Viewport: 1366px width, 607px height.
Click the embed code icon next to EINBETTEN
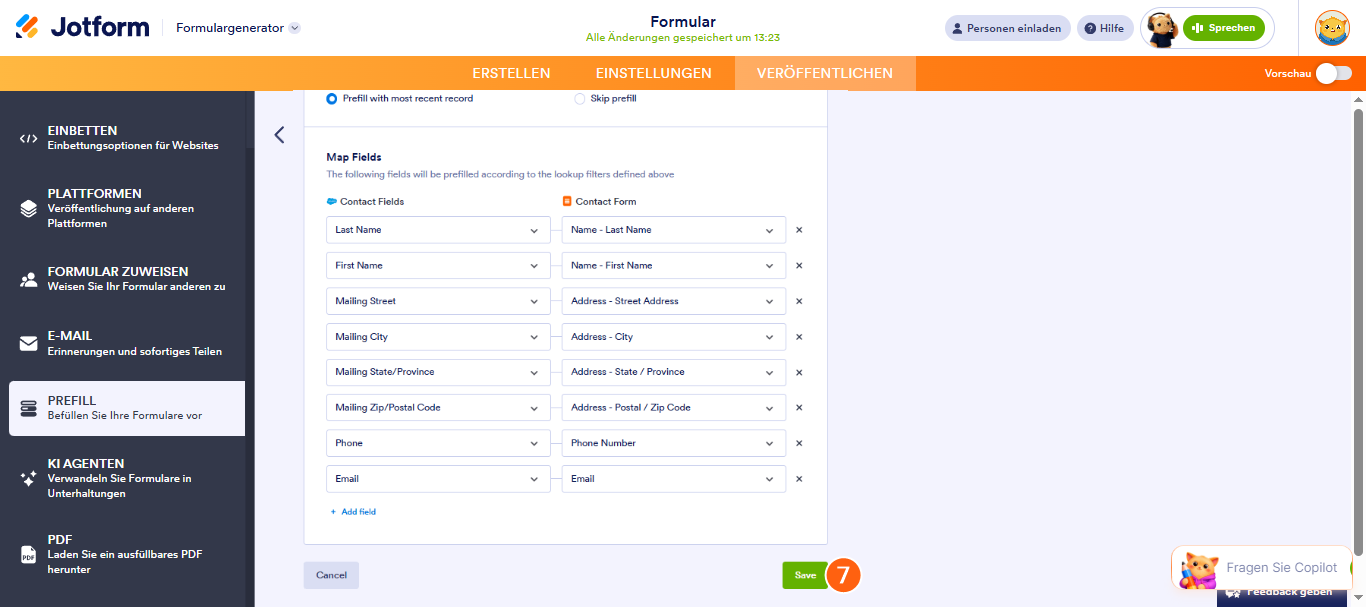[x=28, y=138]
